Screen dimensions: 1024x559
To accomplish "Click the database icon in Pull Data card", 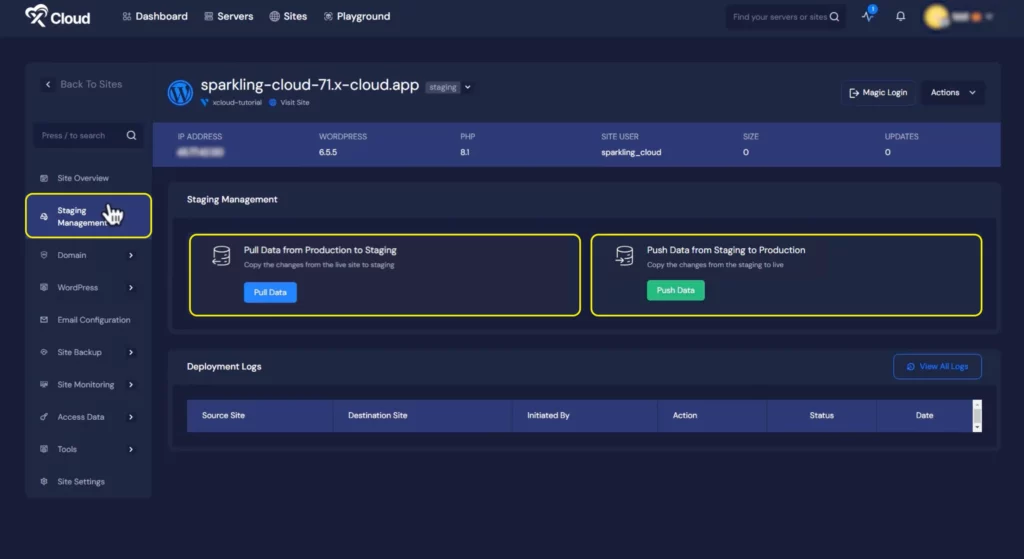I will tap(221, 256).
